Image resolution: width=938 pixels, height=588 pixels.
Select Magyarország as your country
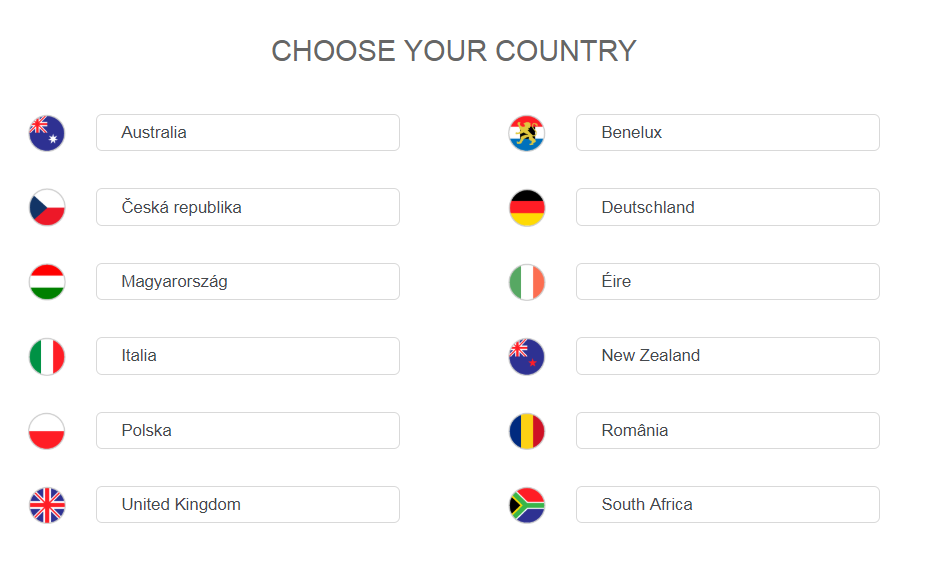click(x=248, y=282)
